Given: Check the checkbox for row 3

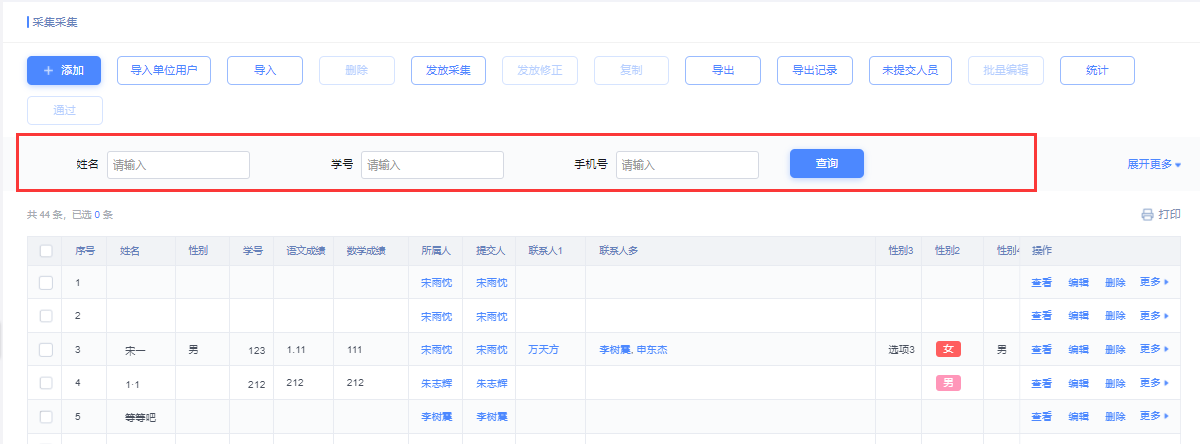Looking at the screenshot, I should pos(46,350).
